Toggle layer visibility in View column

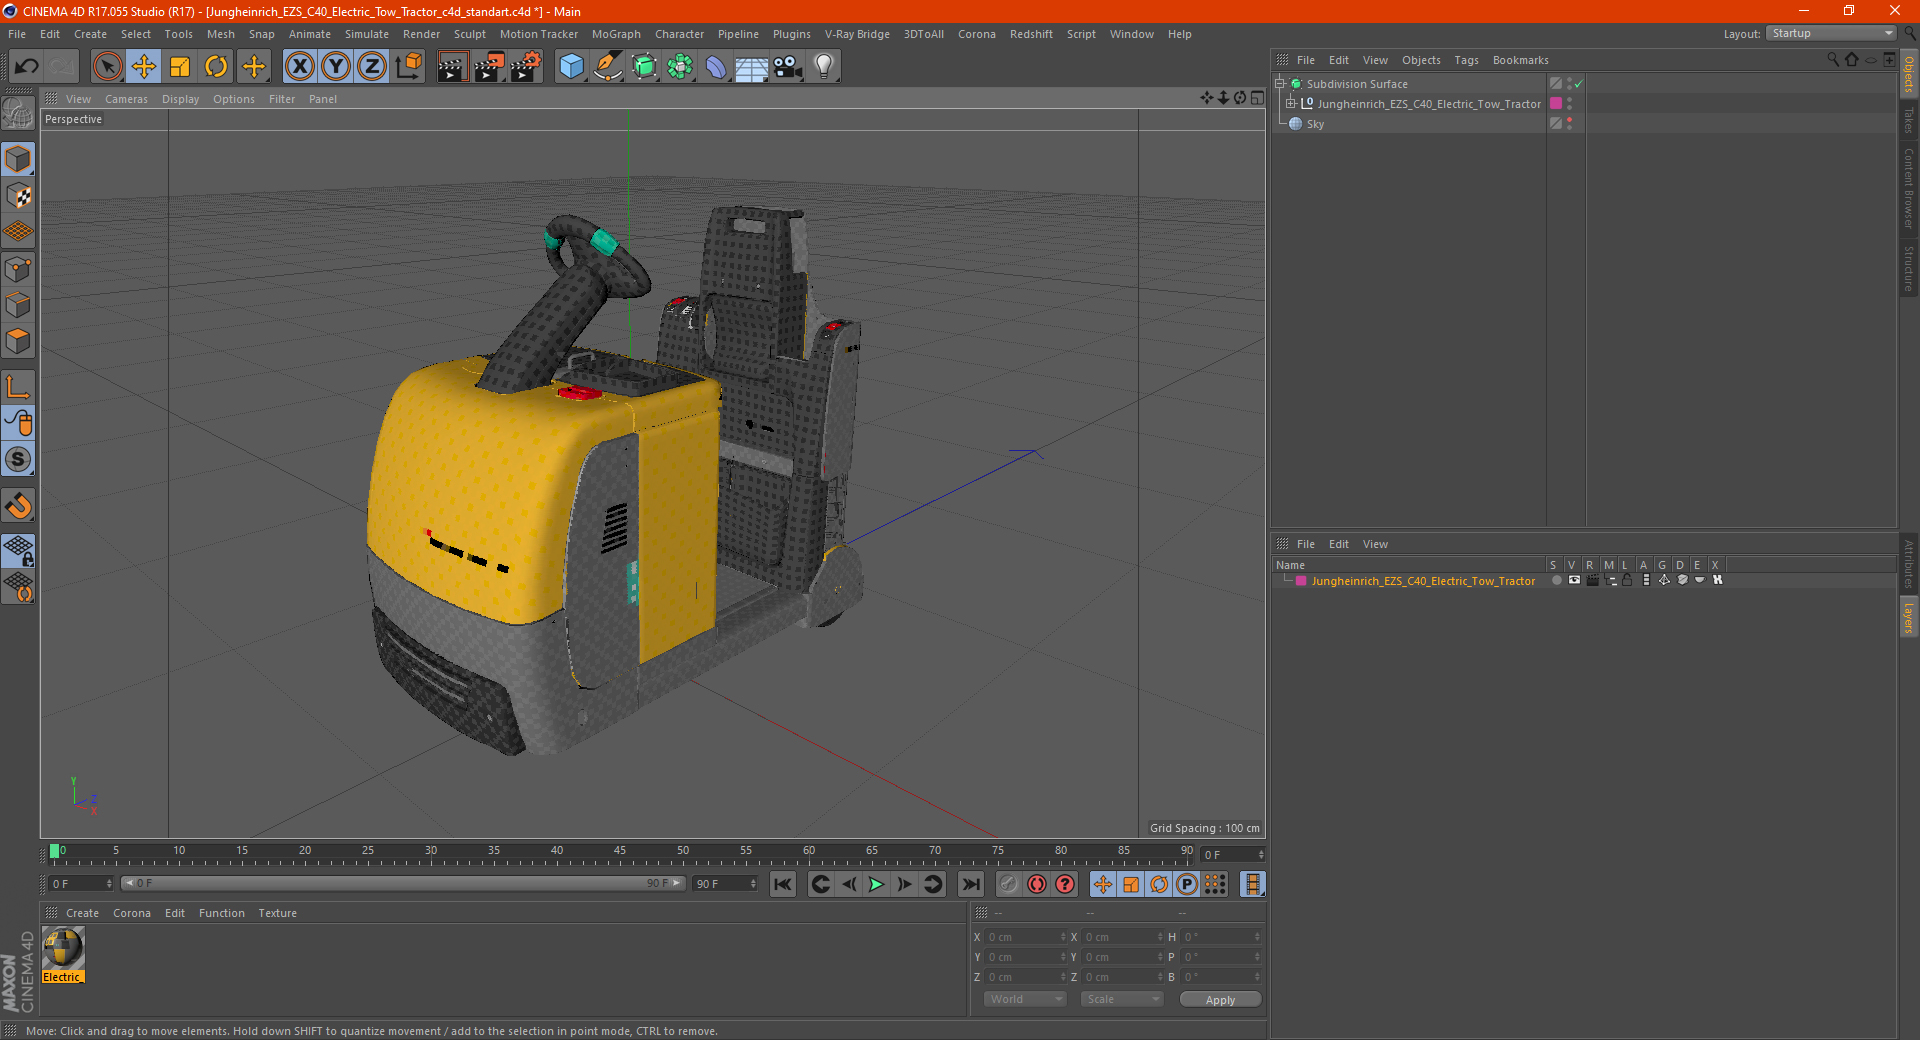pos(1574,580)
